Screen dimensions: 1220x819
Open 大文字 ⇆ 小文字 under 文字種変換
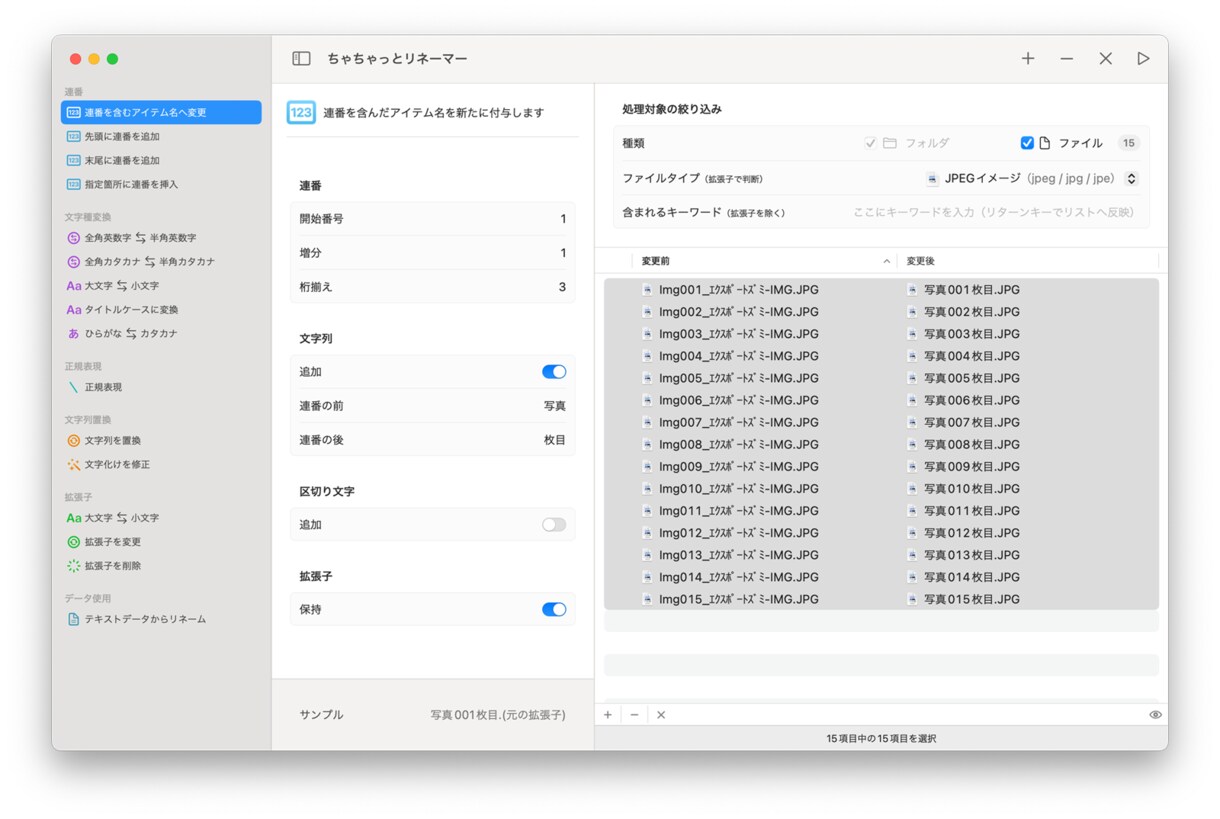click(x=161, y=286)
